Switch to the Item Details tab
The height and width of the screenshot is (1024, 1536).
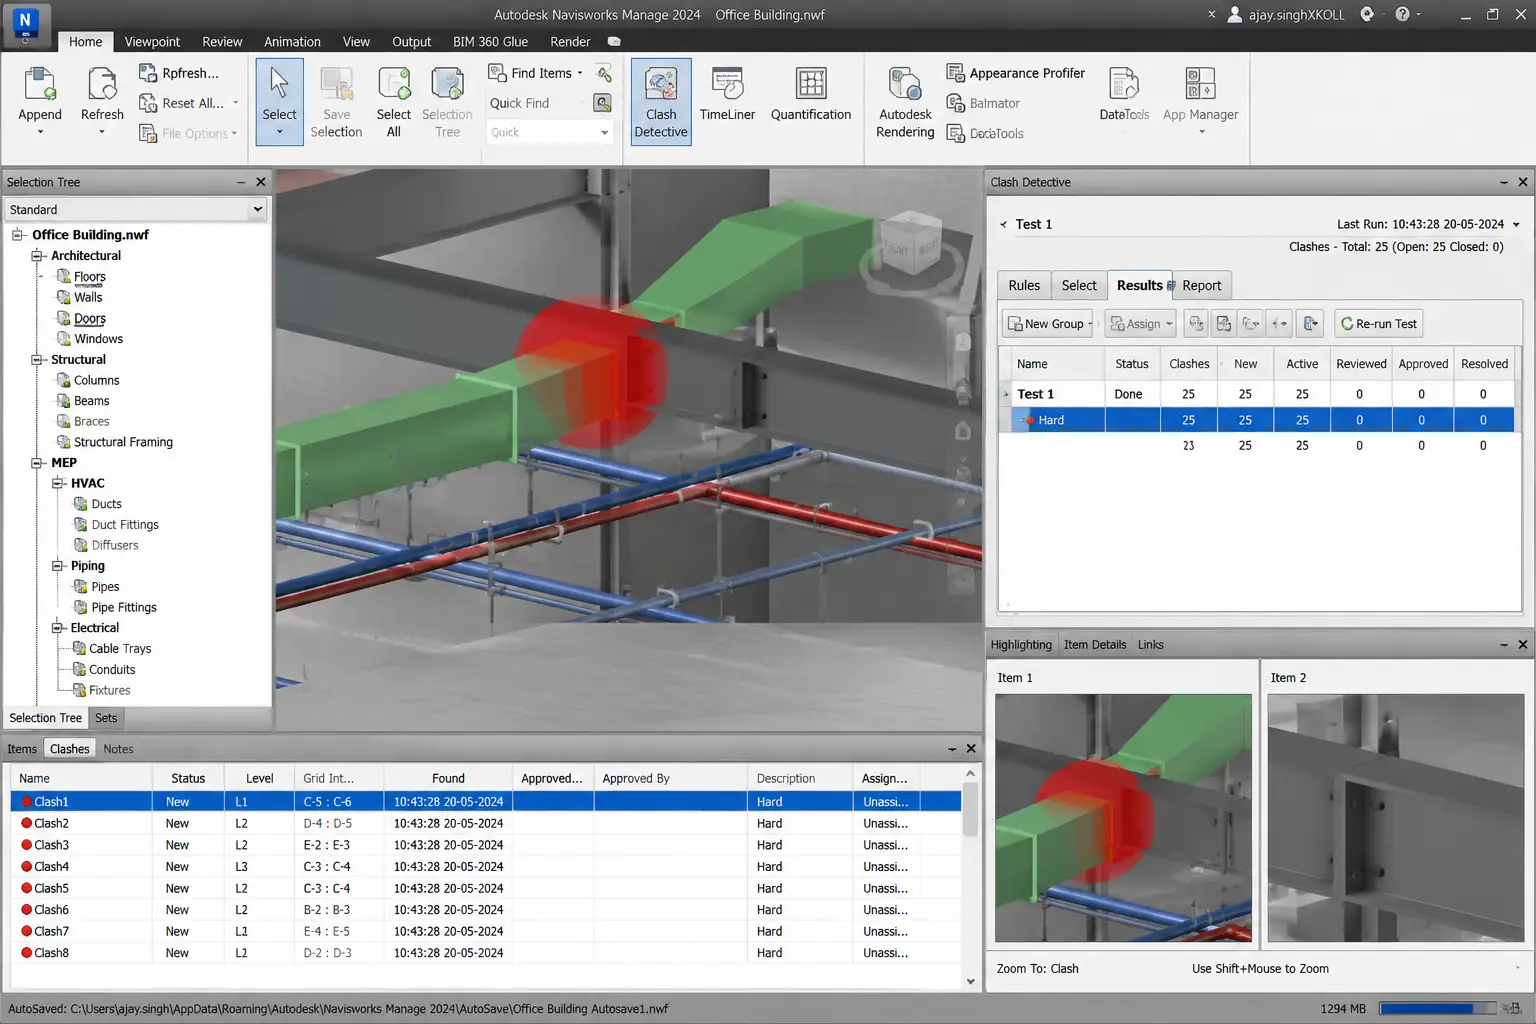pyautogui.click(x=1095, y=645)
